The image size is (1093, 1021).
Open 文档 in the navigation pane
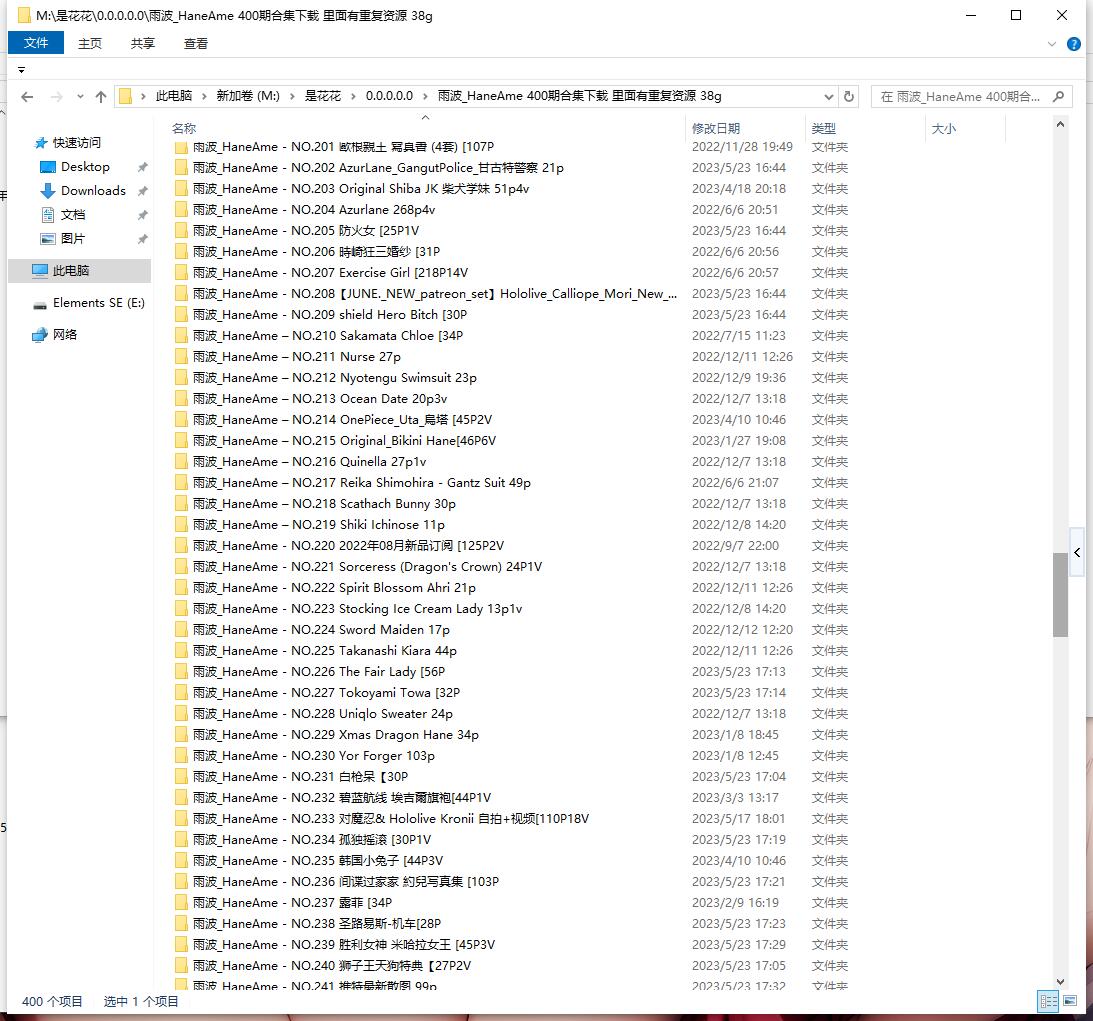[x=72, y=215]
